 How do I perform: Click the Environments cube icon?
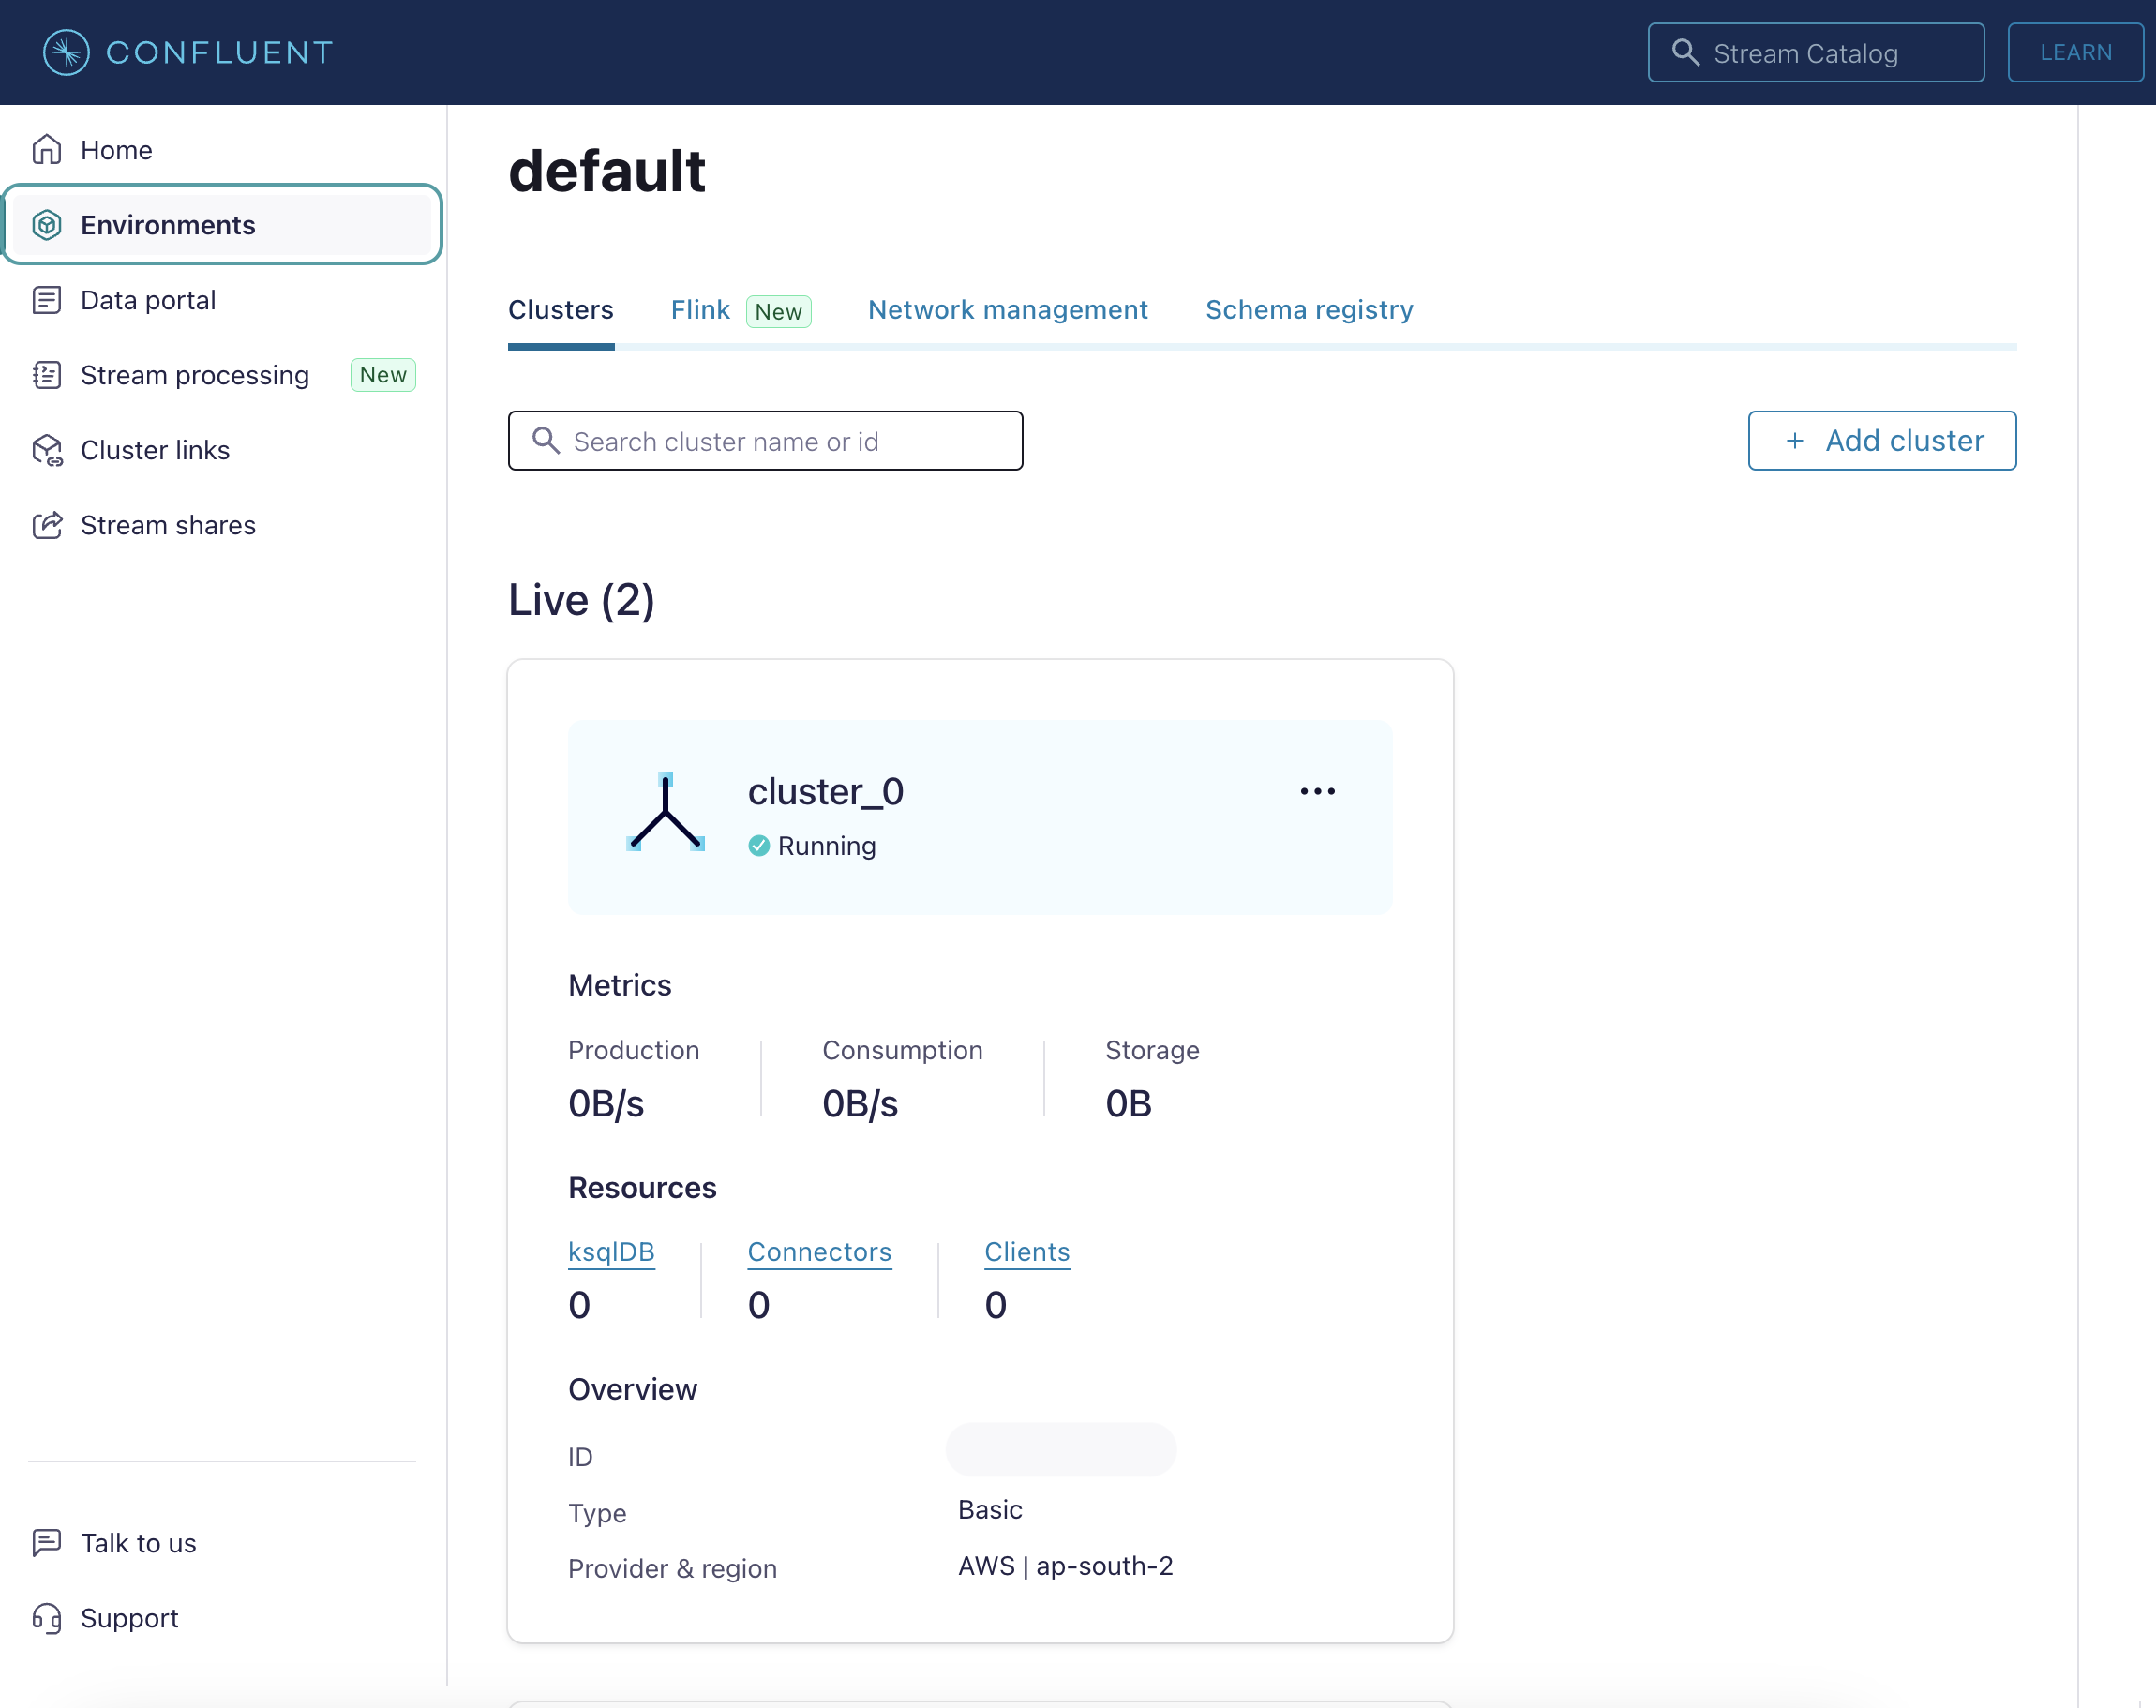pyautogui.click(x=47, y=225)
